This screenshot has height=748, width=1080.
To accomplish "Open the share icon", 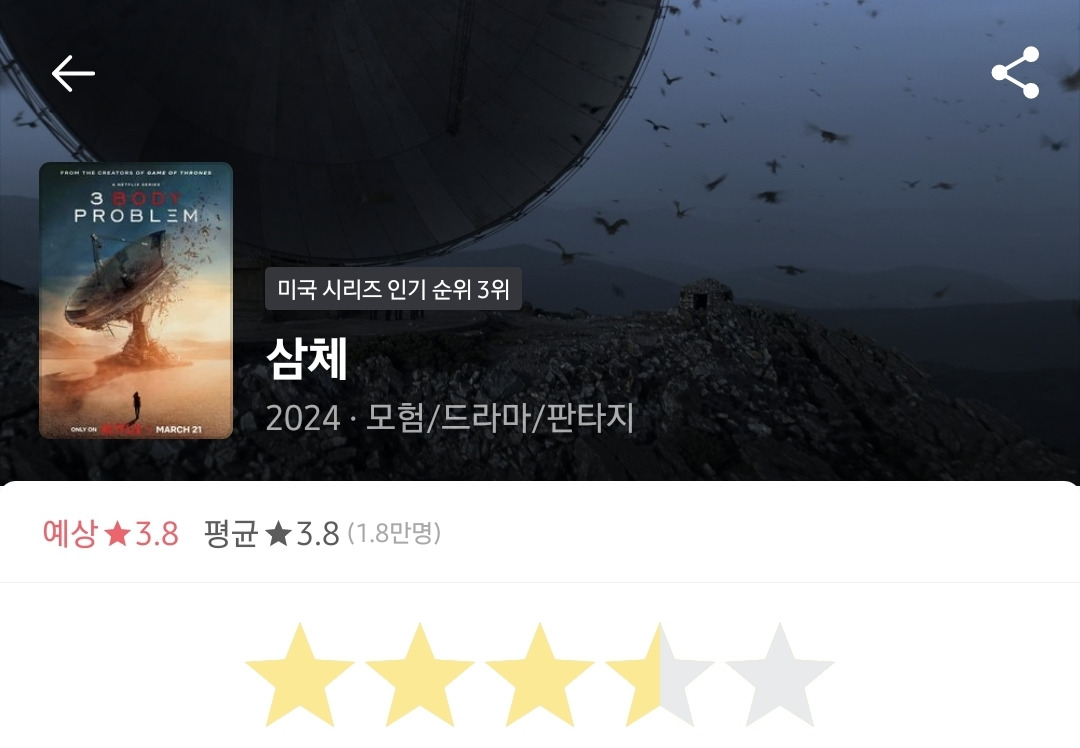I will 1015,72.
